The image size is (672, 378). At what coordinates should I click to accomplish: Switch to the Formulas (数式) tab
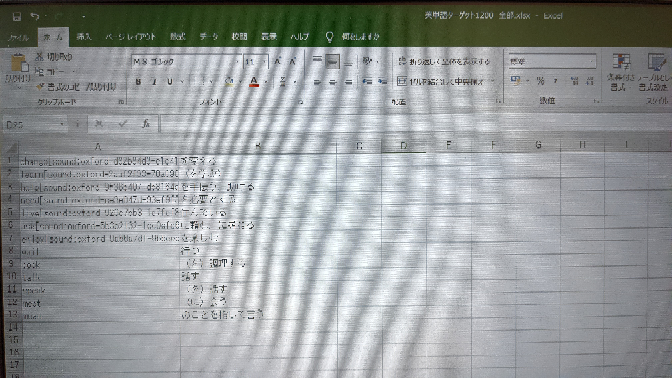coord(178,36)
